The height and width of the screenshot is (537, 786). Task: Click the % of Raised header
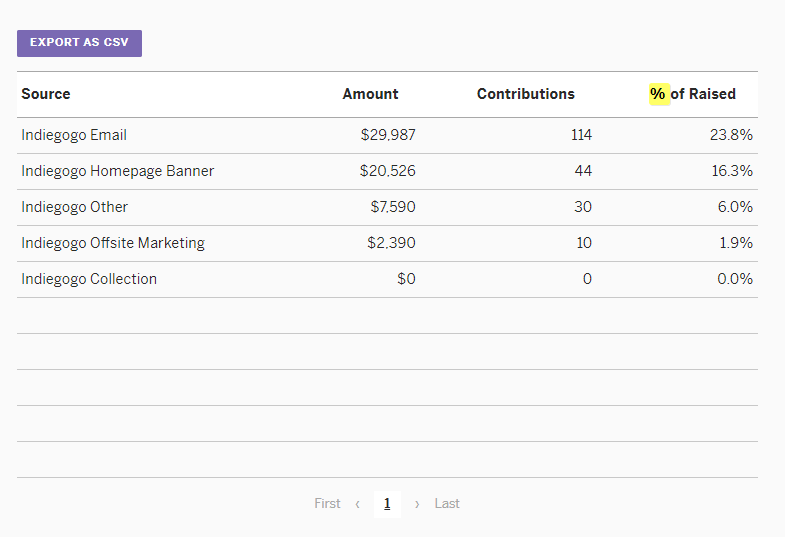(x=692, y=94)
